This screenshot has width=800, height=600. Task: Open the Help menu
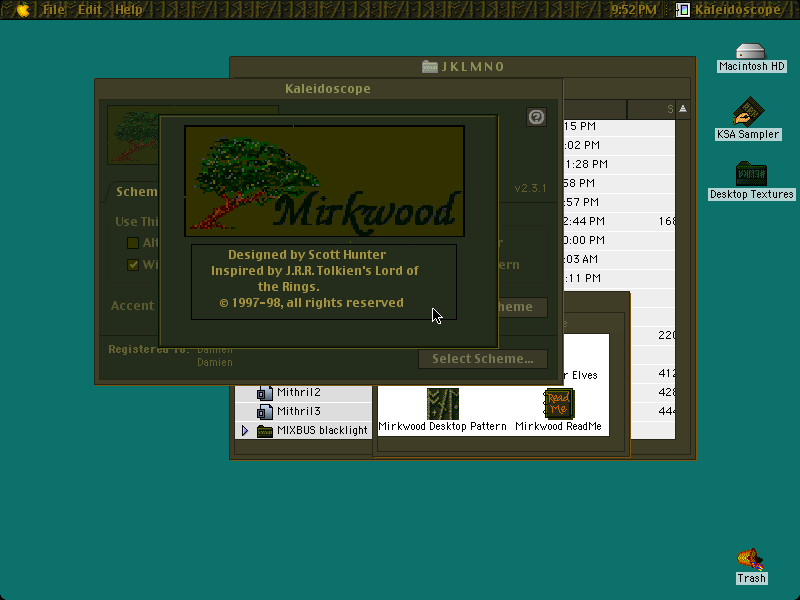[129, 9]
